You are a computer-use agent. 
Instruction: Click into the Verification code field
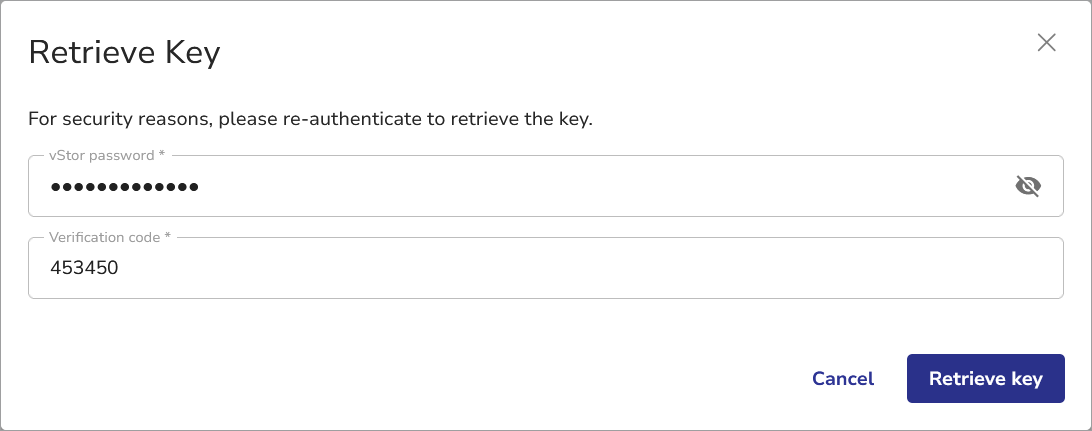coord(500,268)
